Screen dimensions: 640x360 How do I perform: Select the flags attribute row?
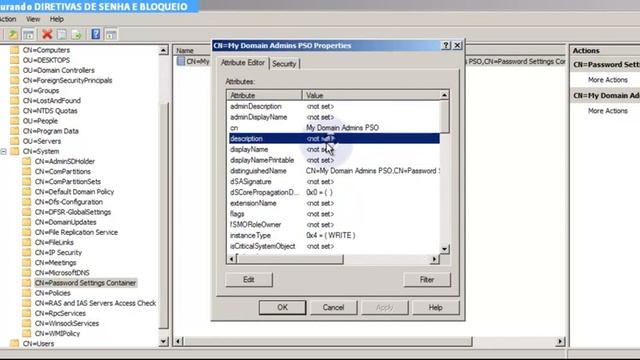334,214
